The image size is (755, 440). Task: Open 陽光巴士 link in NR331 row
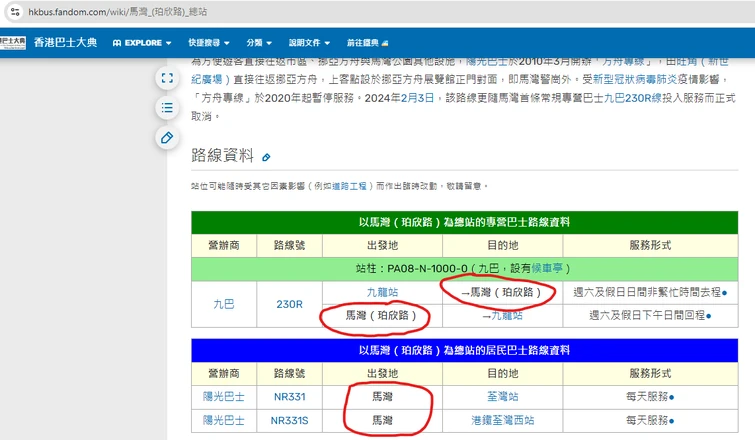coord(224,397)
